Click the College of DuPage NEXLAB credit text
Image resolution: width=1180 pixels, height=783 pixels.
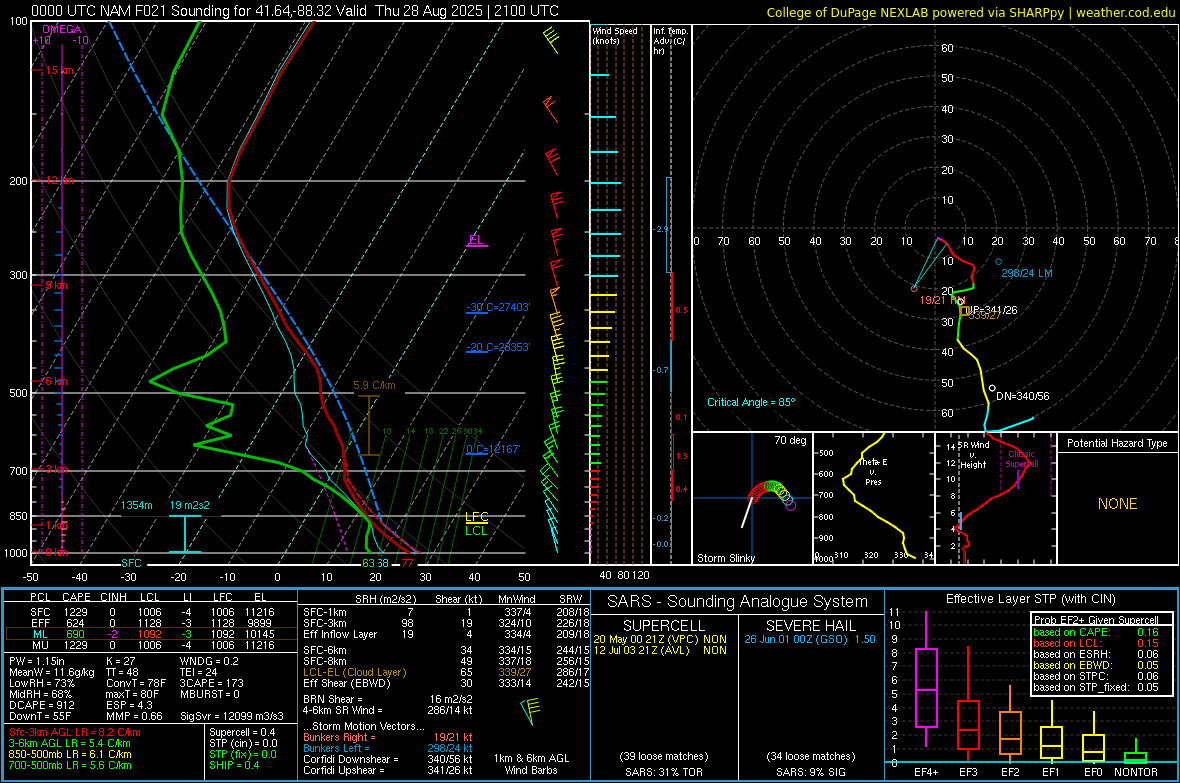[x=970, y=12]
